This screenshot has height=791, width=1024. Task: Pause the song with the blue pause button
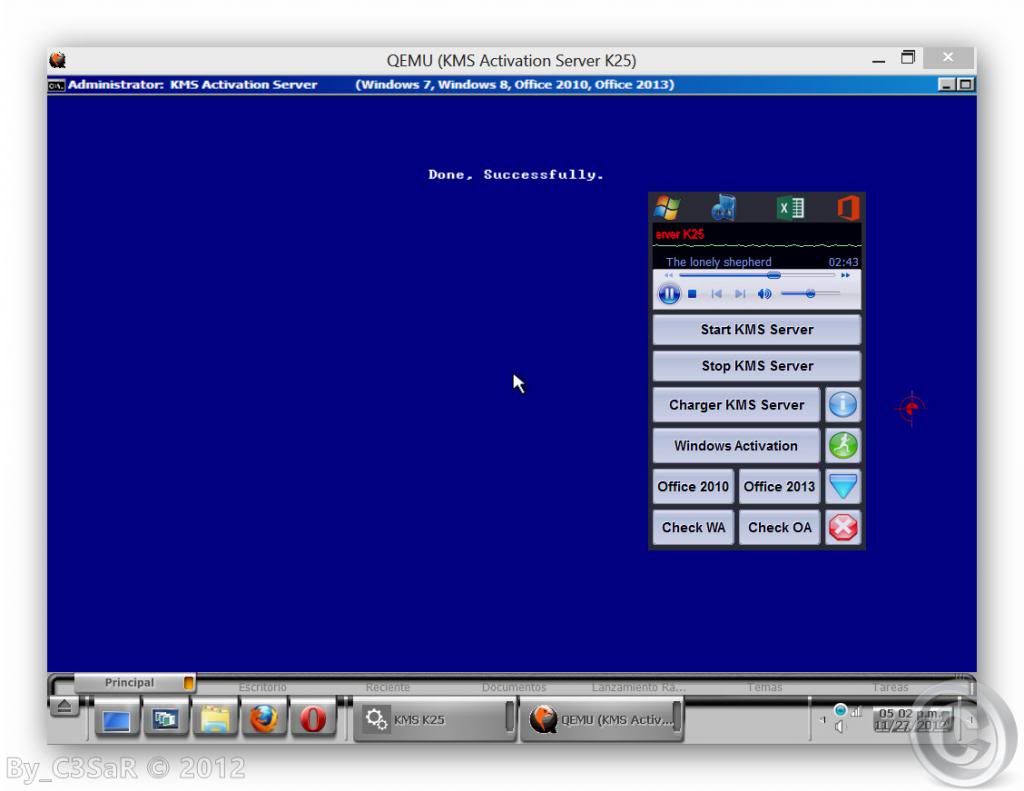click(x=669, y=294)
